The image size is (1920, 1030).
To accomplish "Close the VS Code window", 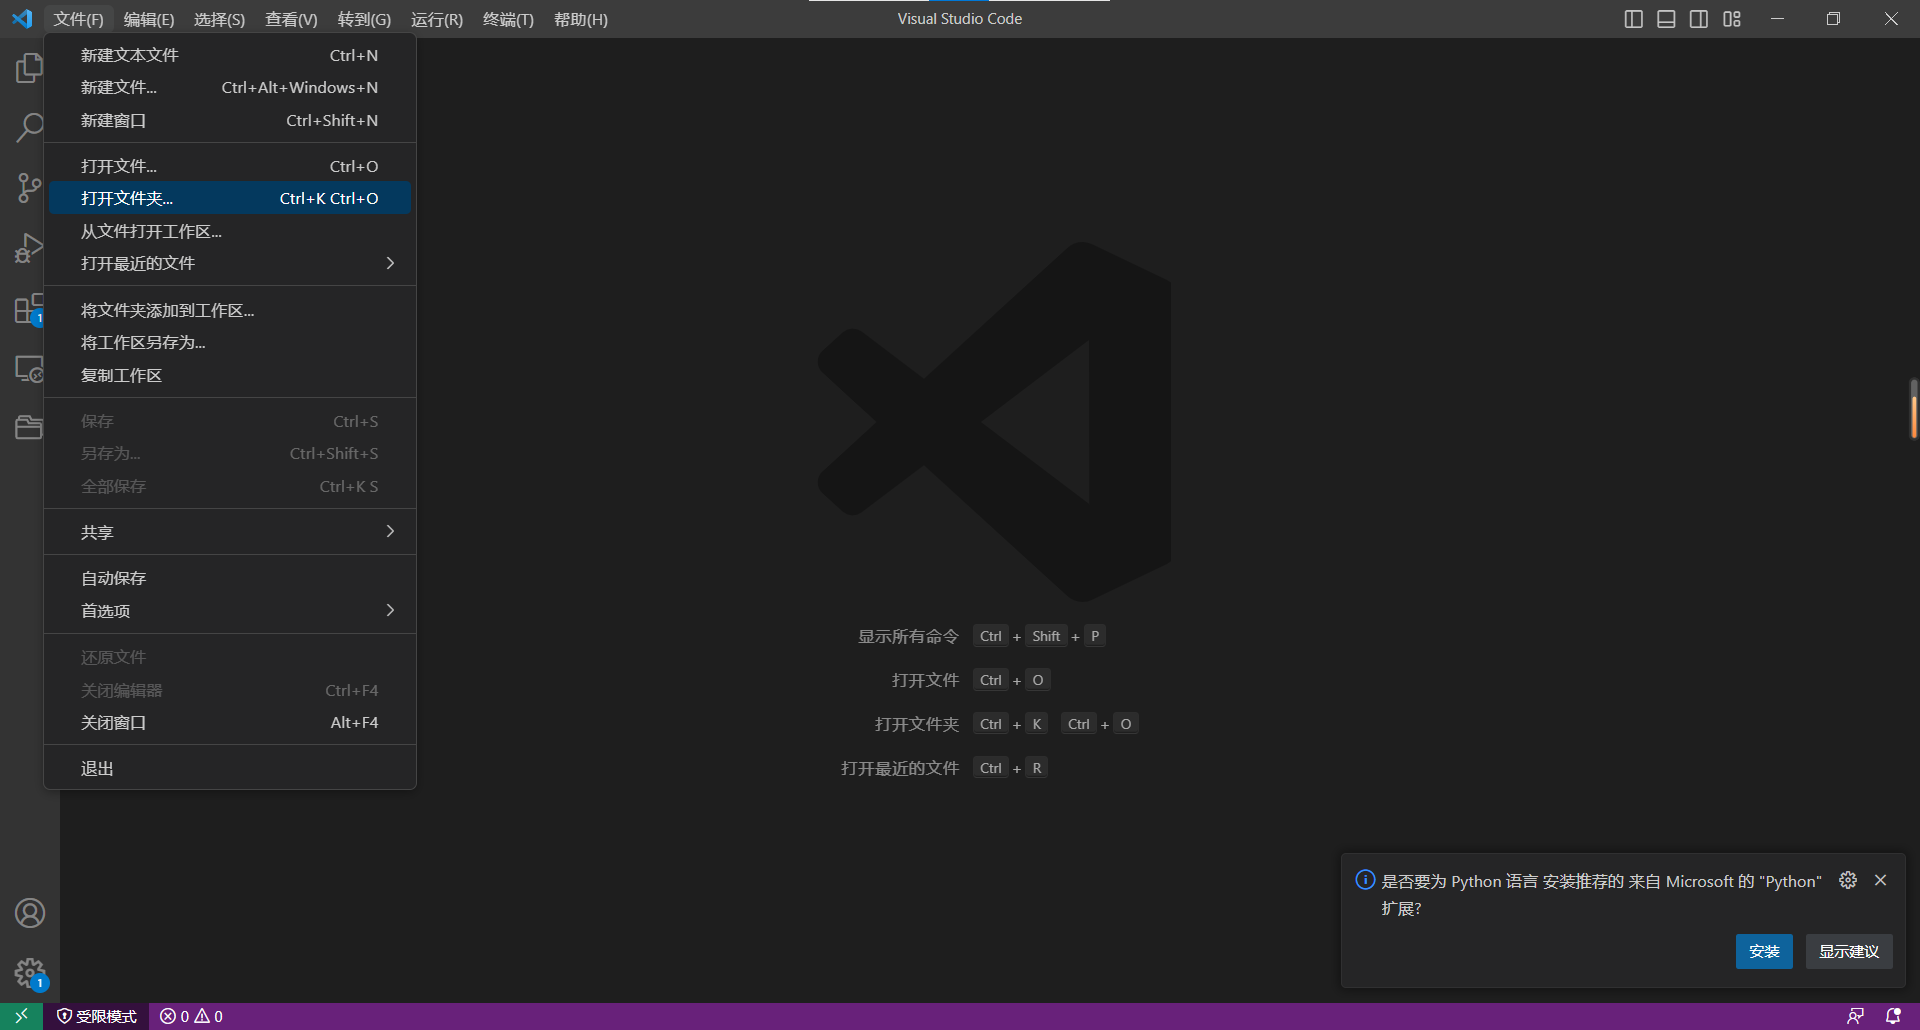I will 1891,19.
